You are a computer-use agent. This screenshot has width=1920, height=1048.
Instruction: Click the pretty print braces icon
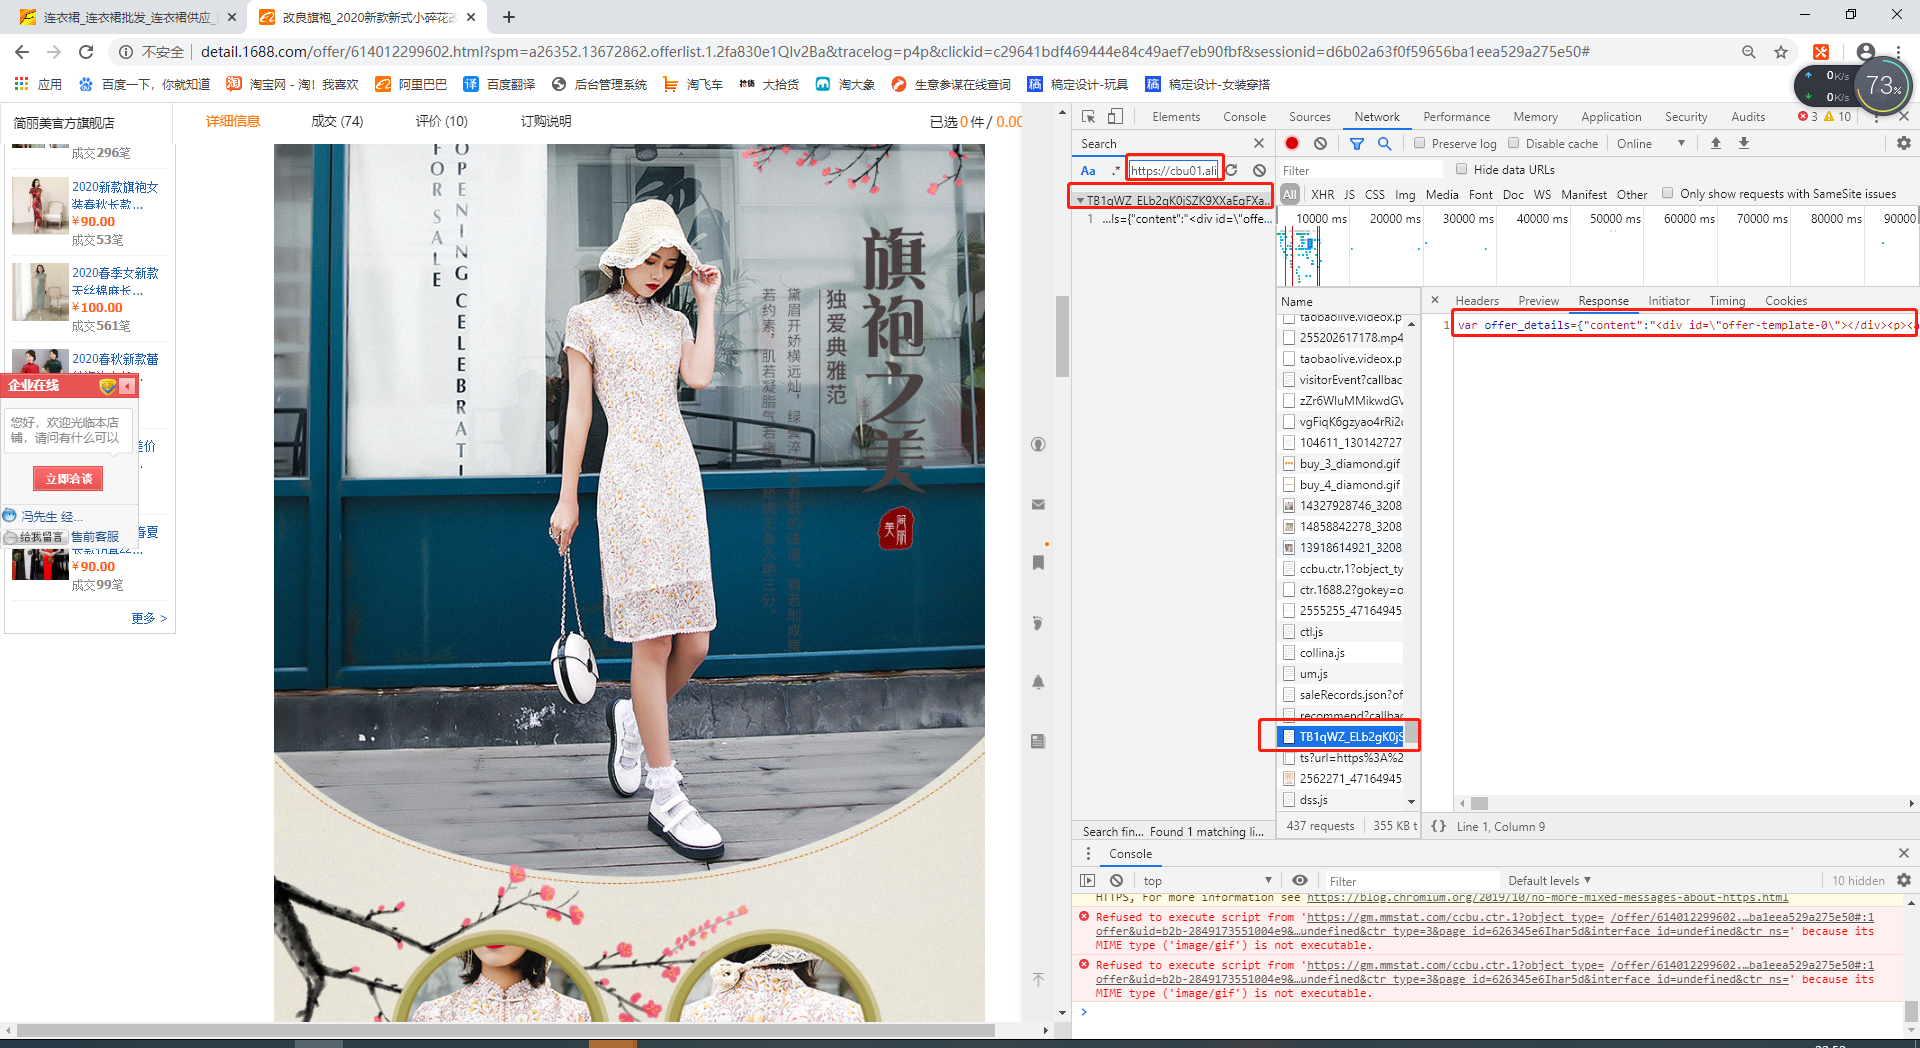click(x=1438, y=826)
